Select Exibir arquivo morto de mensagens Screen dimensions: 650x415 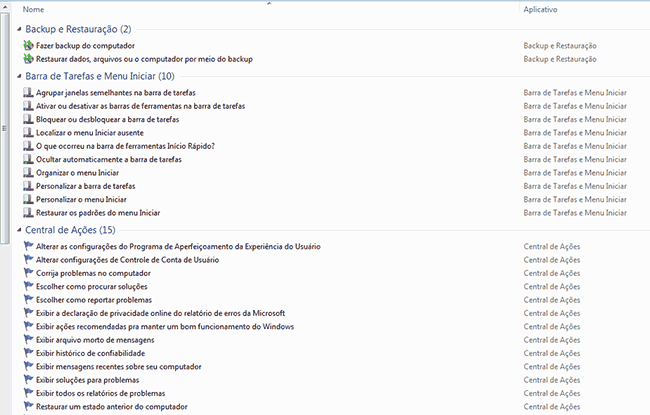tap(95, 340)
